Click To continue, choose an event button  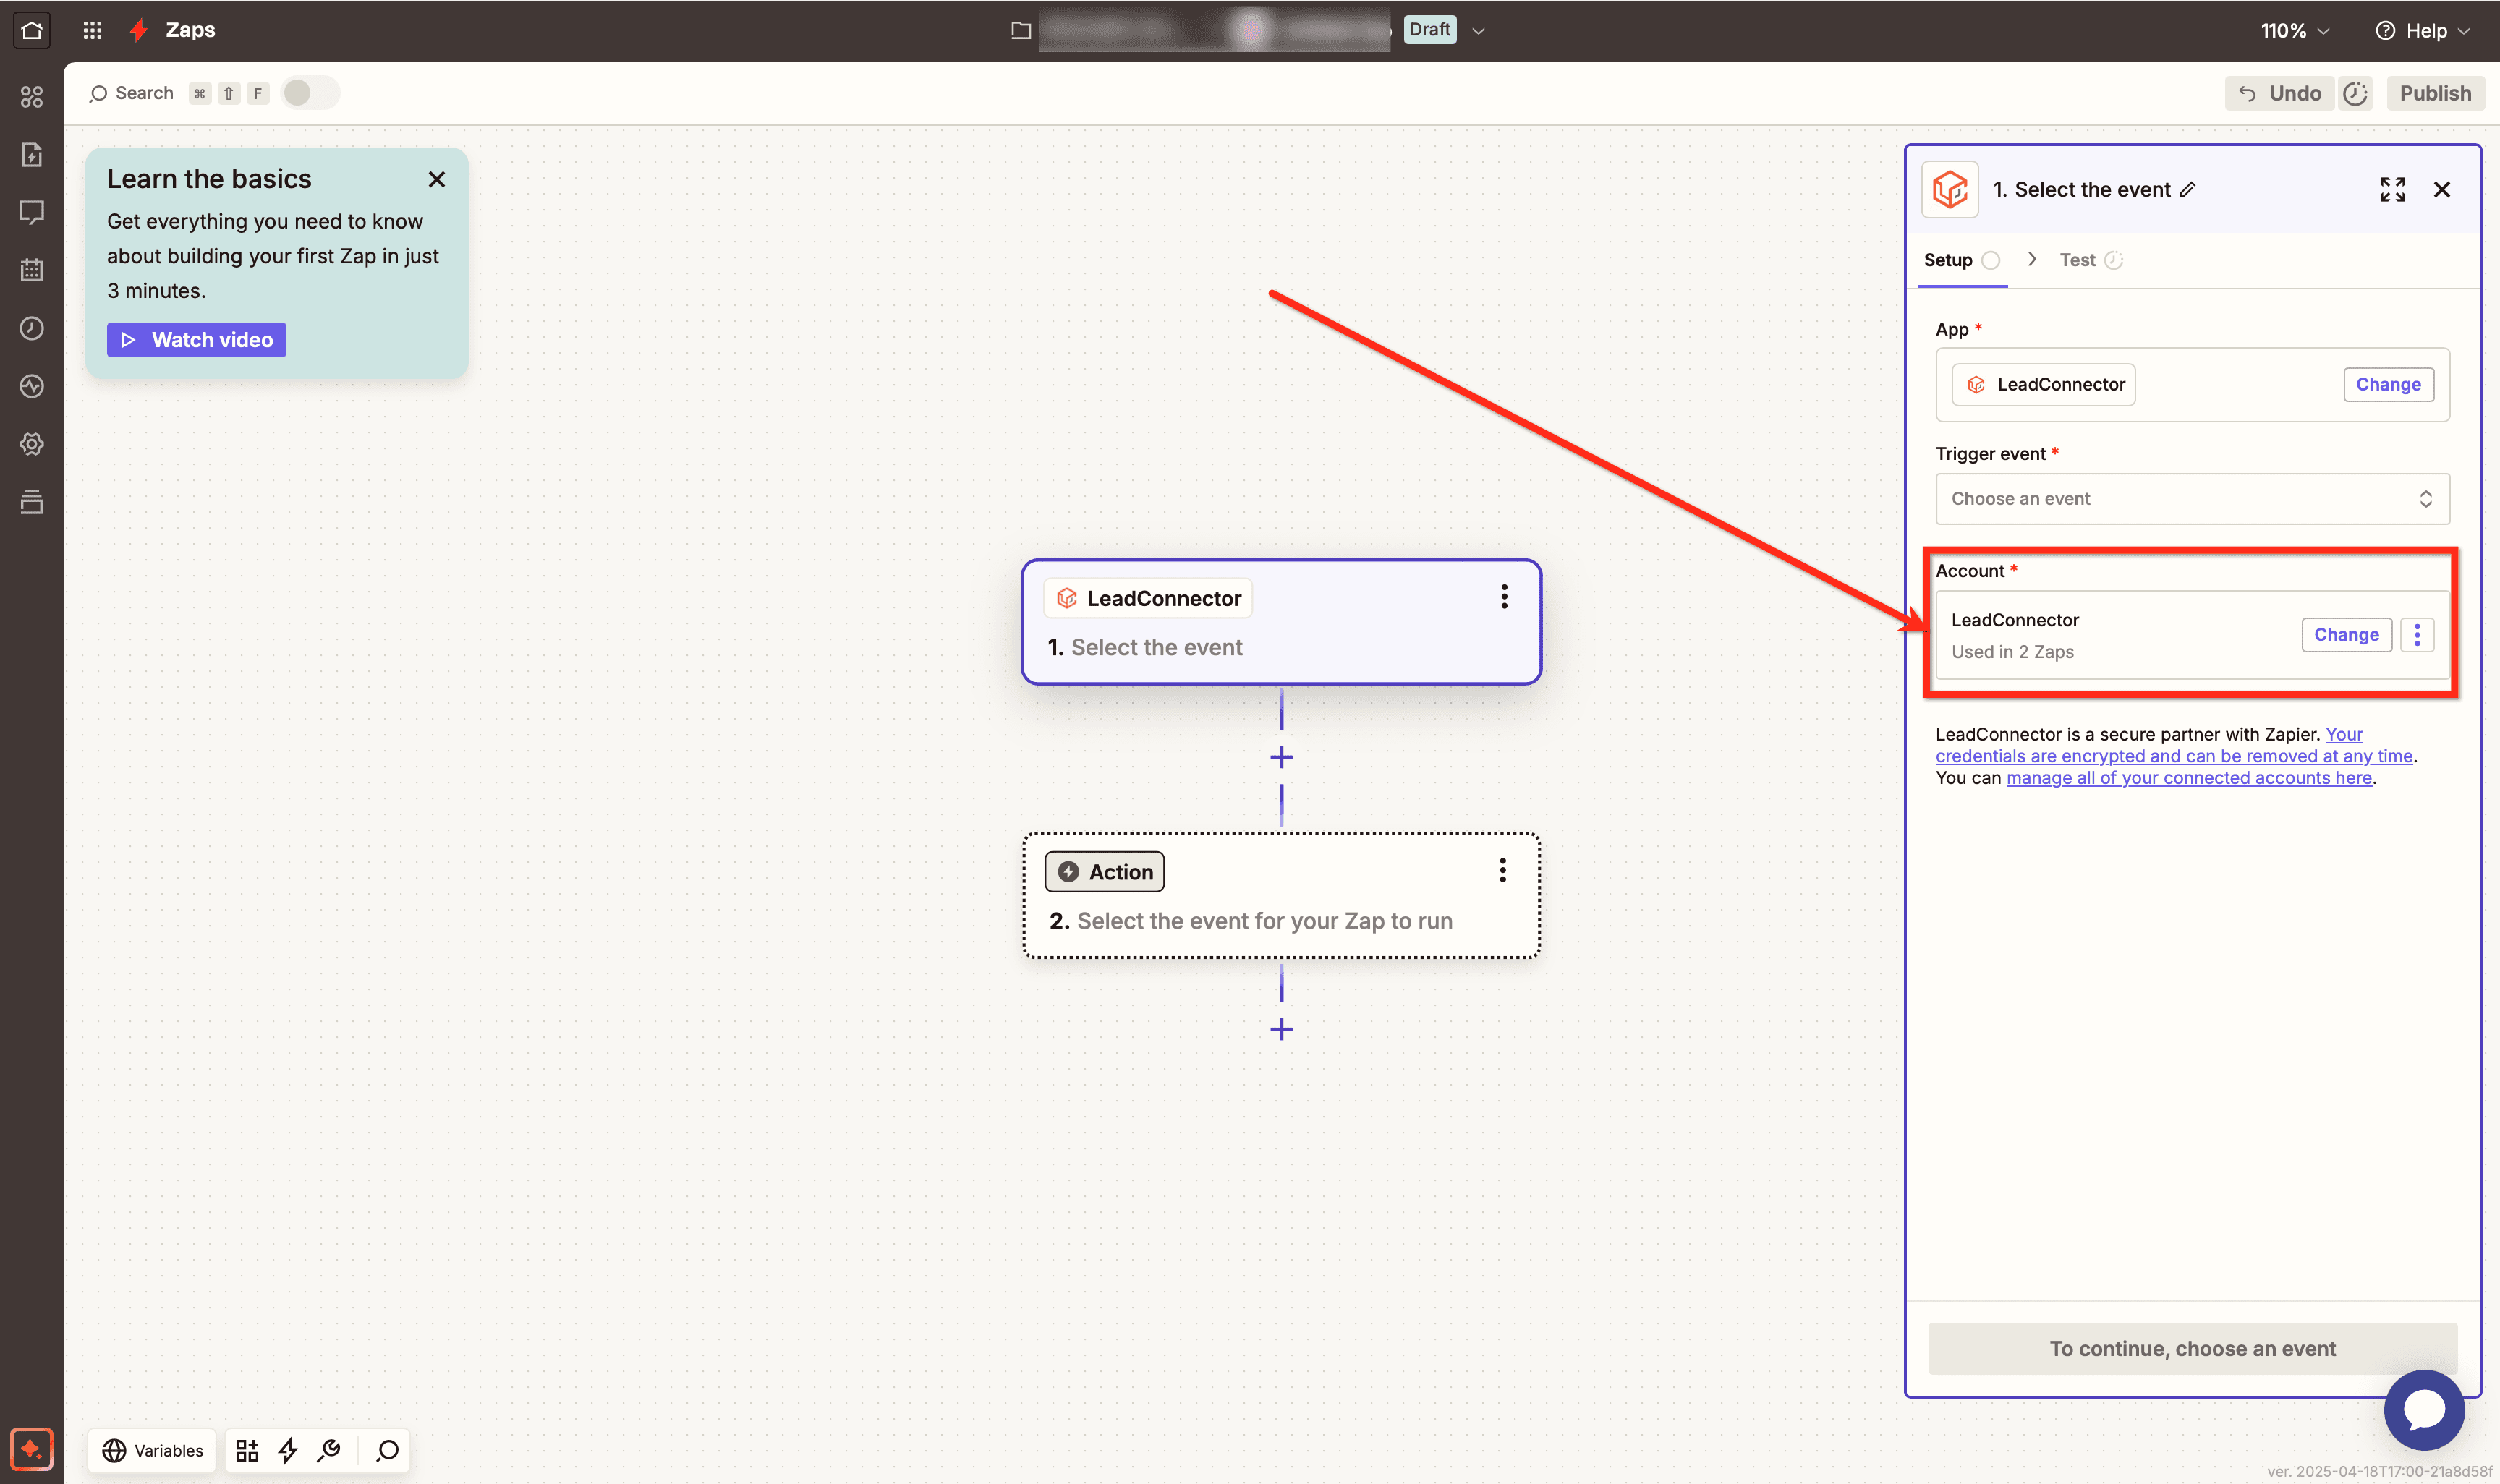click(x=2192, y=1348)
